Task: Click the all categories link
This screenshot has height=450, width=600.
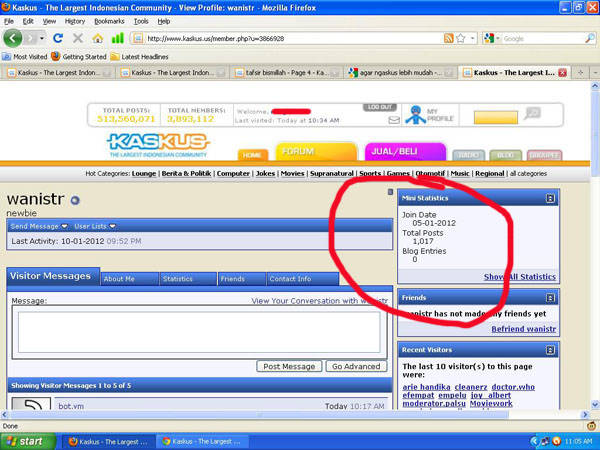Action: tap(528, 173)
